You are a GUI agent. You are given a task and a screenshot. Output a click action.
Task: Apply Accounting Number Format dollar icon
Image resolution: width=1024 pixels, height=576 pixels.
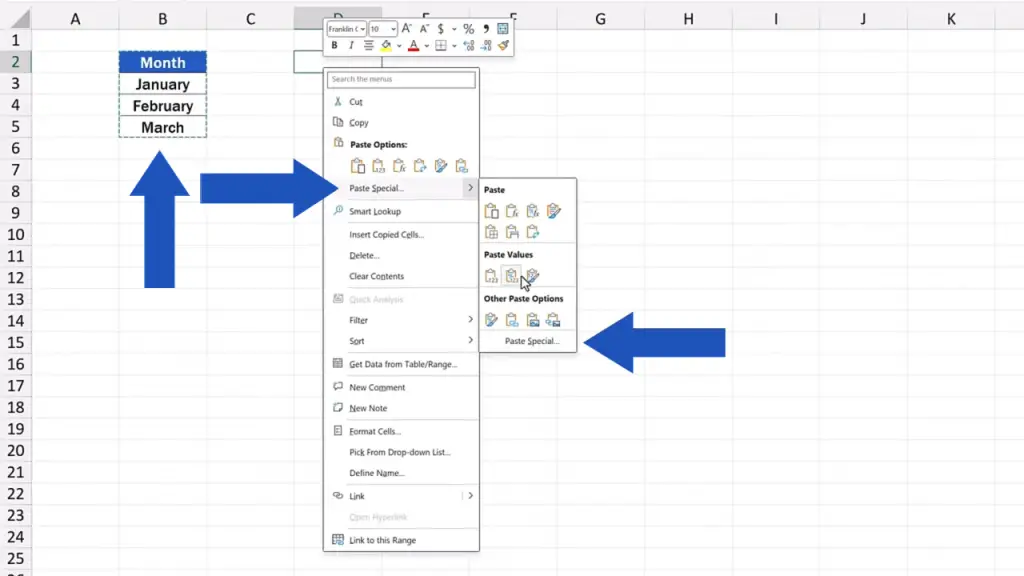pos(441,29)
